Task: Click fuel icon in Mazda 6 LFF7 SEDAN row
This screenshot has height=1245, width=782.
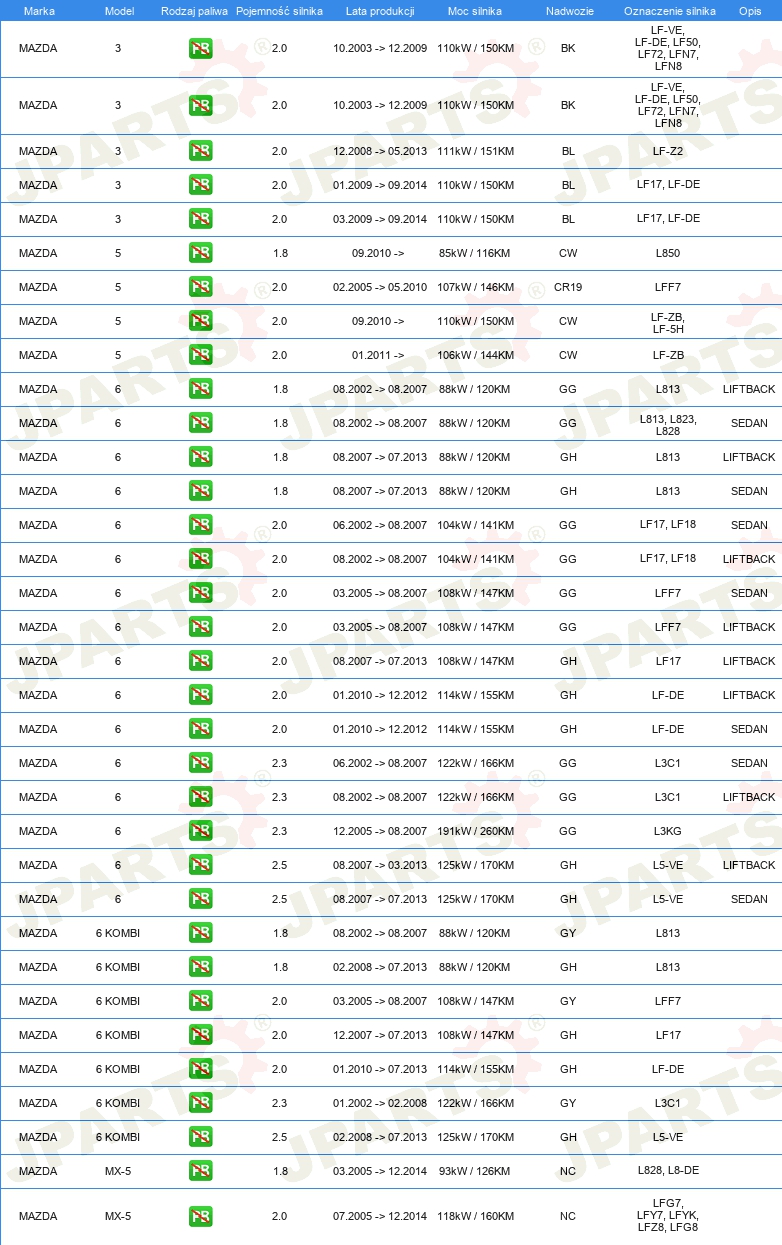Action: coord(200,593)
